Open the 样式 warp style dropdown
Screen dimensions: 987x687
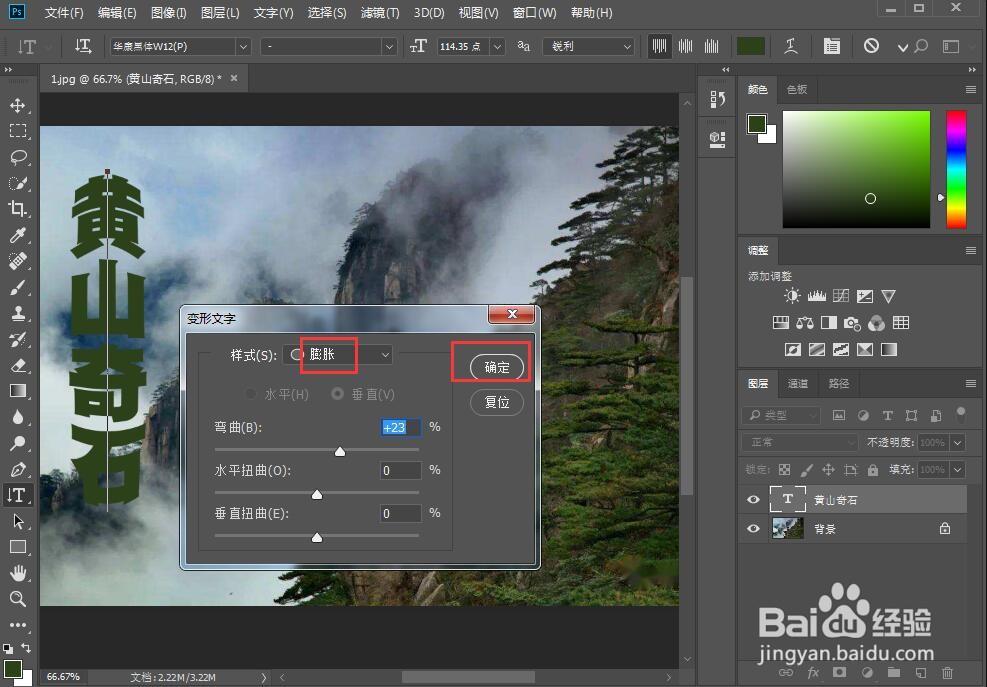pyautogui.click(x=338, y=355)
